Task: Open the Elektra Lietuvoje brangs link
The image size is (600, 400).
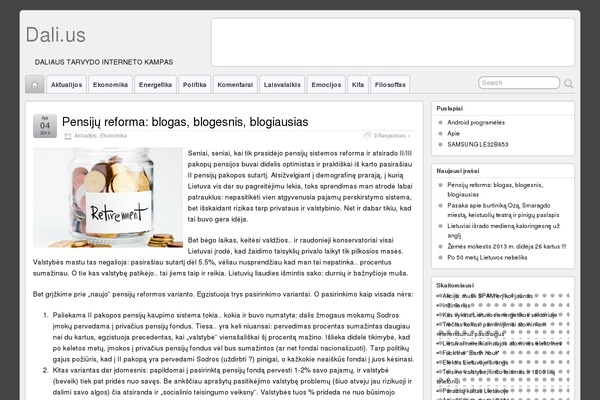Action: point(475,362)
